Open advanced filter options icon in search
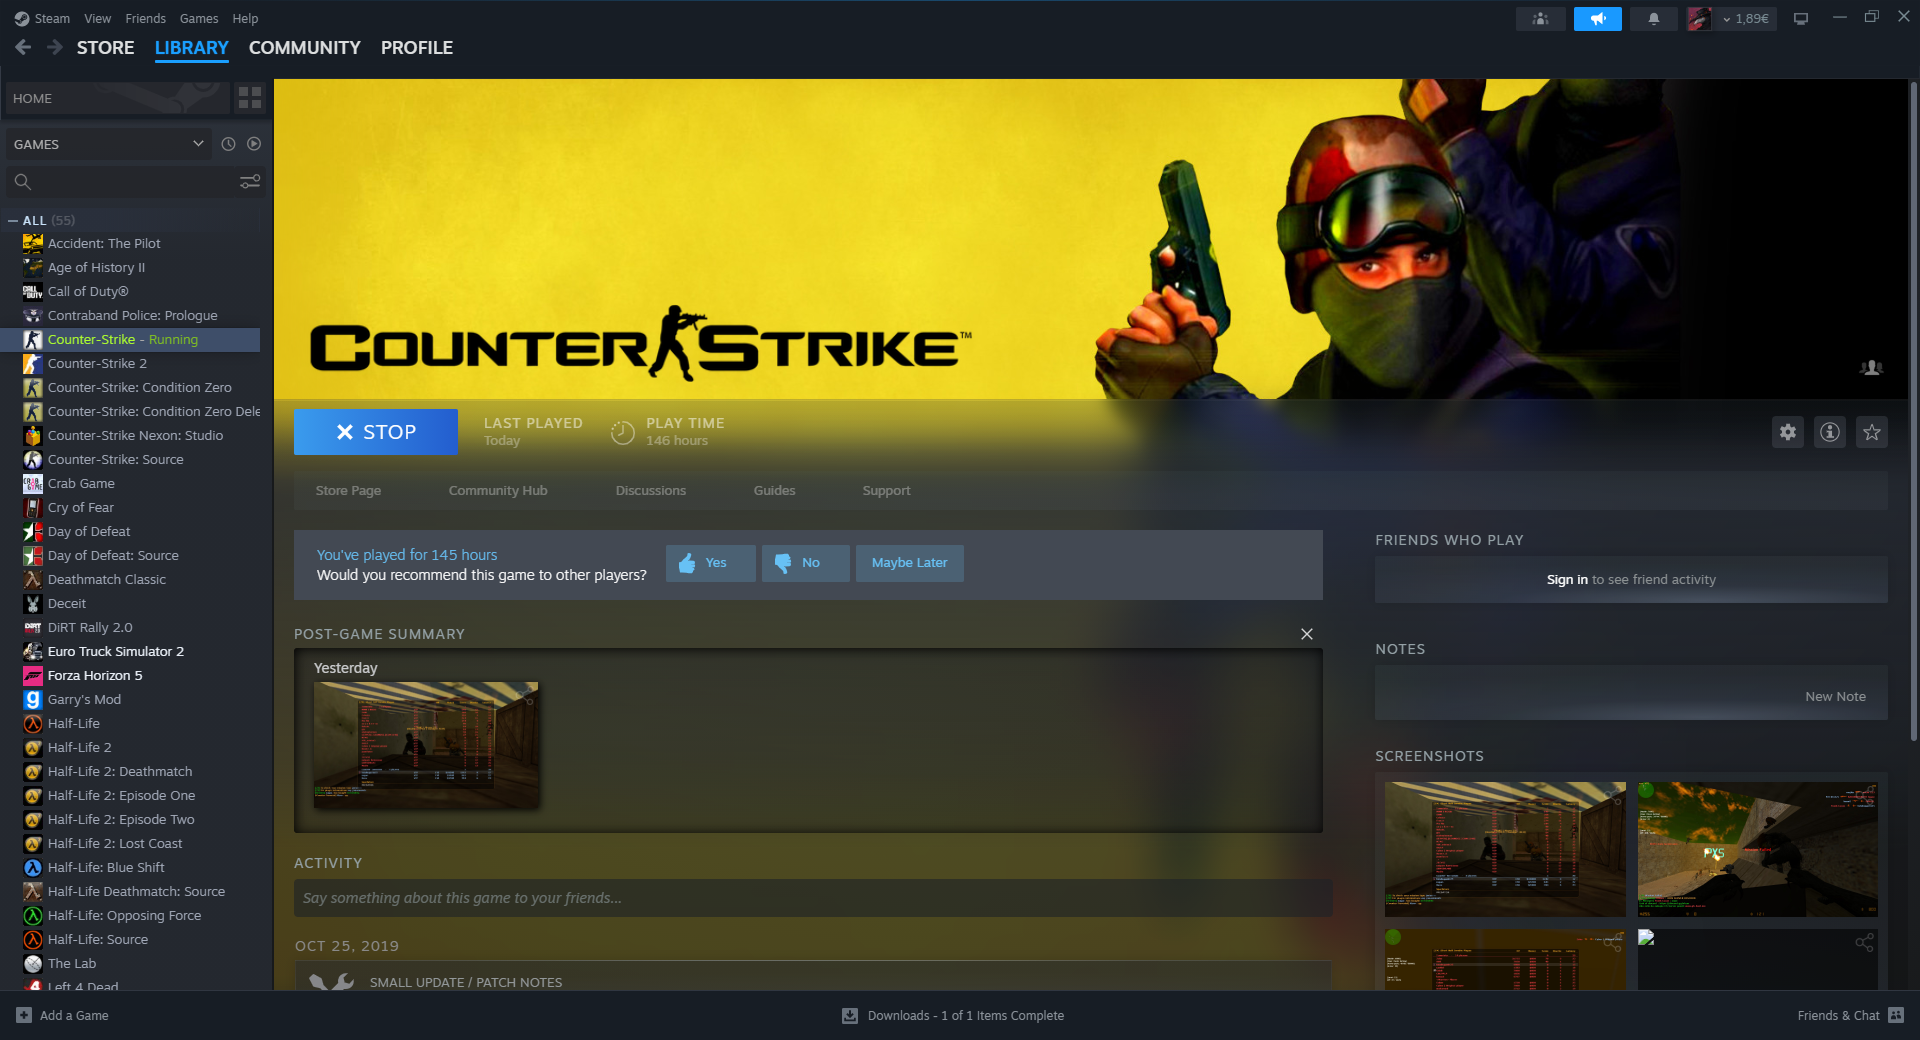 pyautogui.click(x=249, y=181)
